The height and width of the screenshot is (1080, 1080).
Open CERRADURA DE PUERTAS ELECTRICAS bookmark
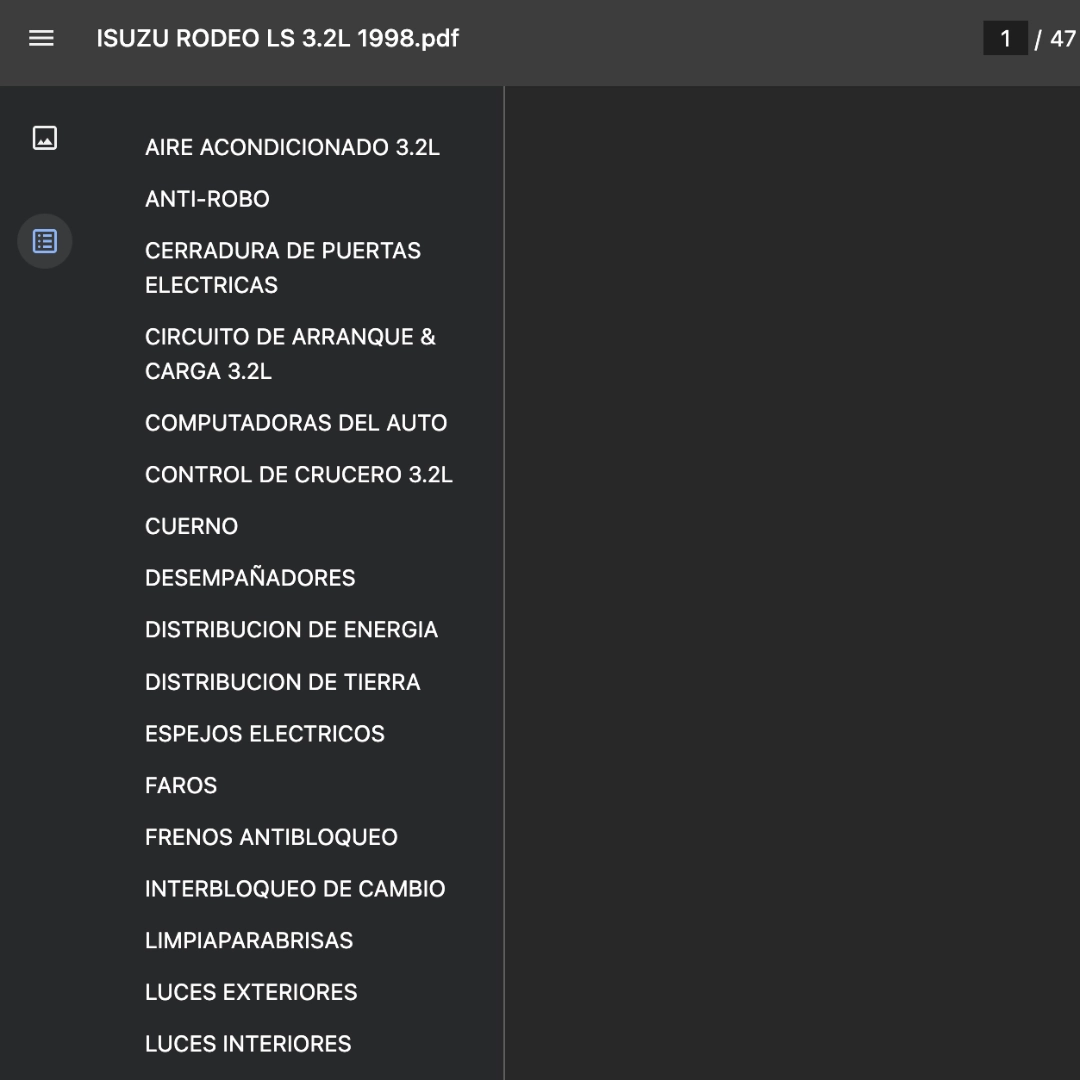pos(283,268)
